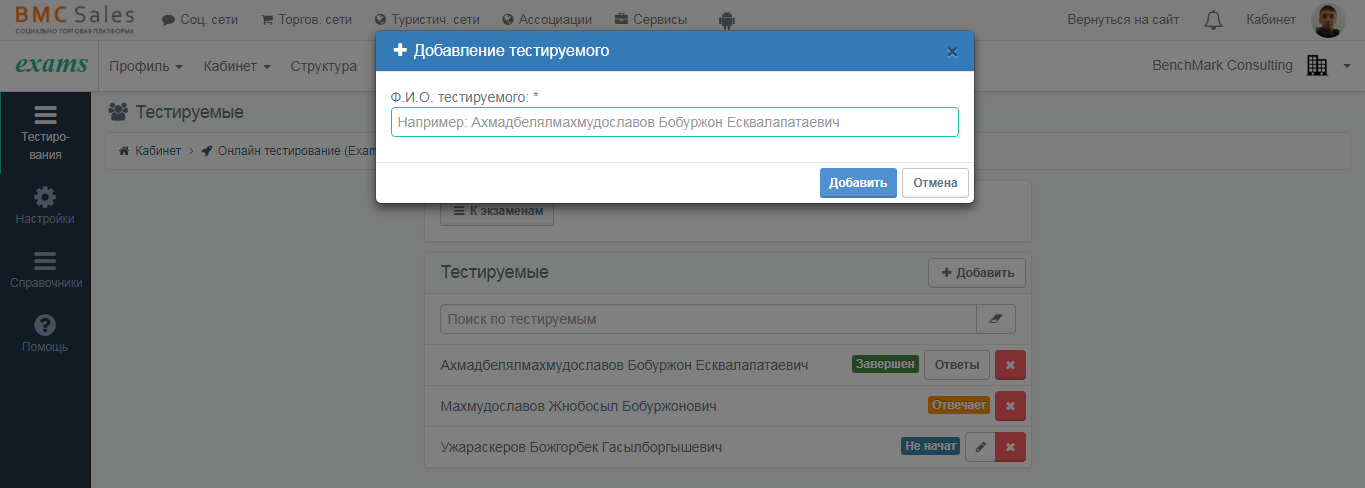View Ответы for Ахмадбелялмахмудославов
Screen dimensions: 1365x488
(x=957, y=365)
